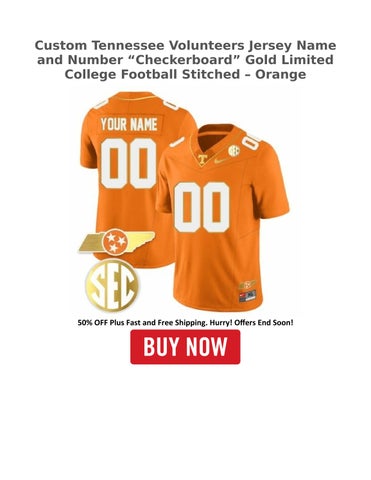Click the Power T logo on collar
Image resolution: width=371 pixels, height=480 pixels.
click(201, 159)
